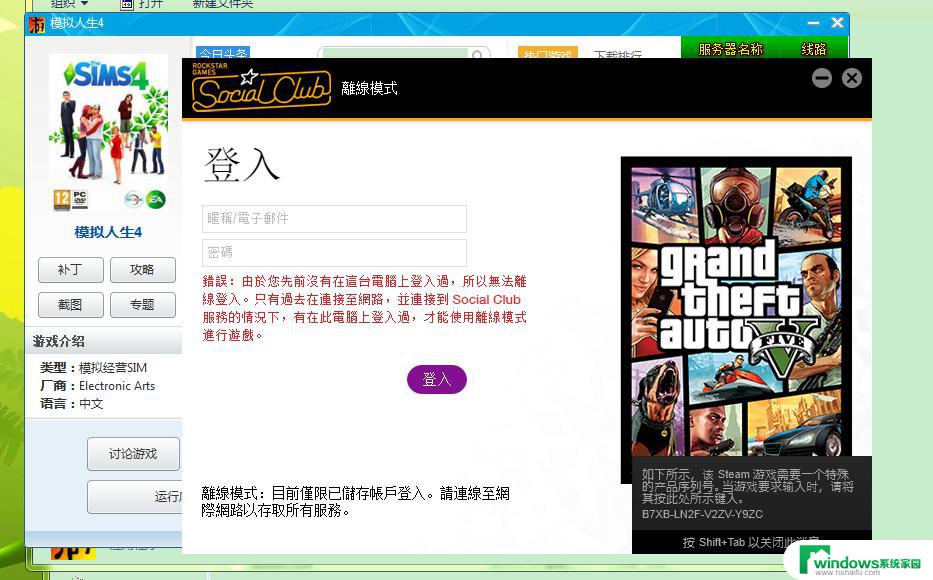This screenshot has height=580, width=933.
Task: Close the 模拟人生4 window
Action: [837, 23]
